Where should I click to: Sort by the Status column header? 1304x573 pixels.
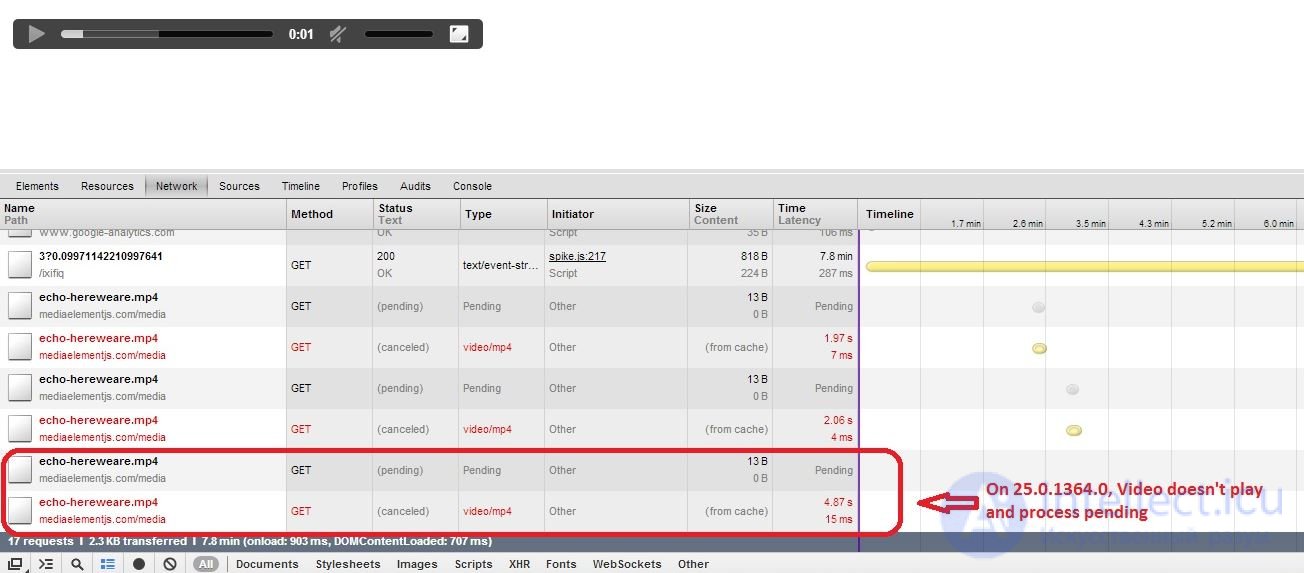click(x=416, y=214)
